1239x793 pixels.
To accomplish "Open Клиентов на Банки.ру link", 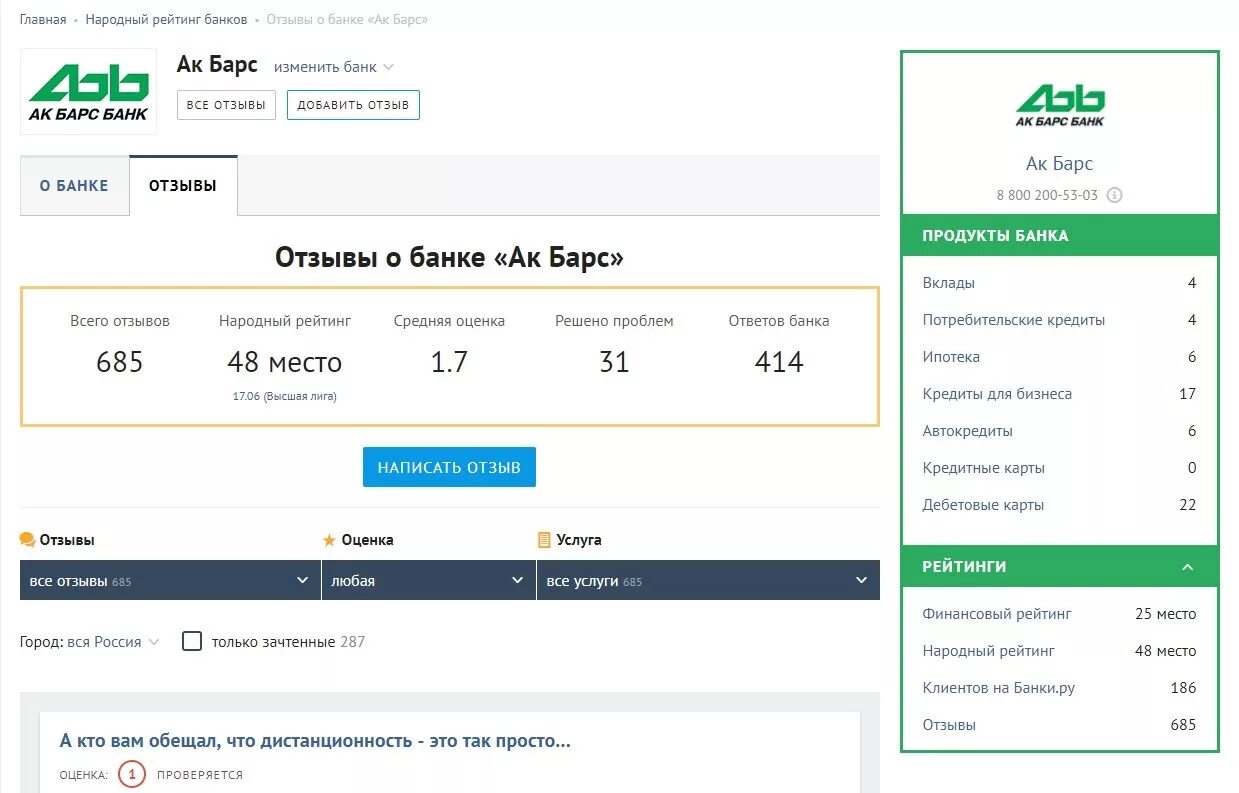I will (x=998, y=688).
